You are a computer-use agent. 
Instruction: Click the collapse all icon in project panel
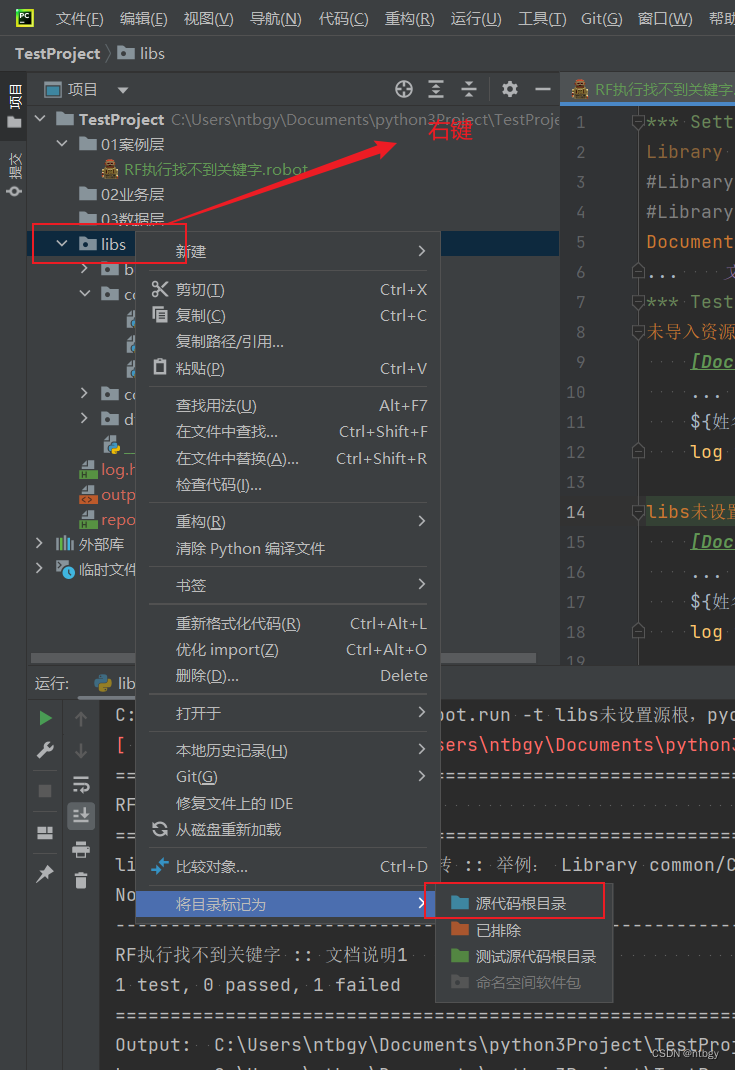coord(469,89)
